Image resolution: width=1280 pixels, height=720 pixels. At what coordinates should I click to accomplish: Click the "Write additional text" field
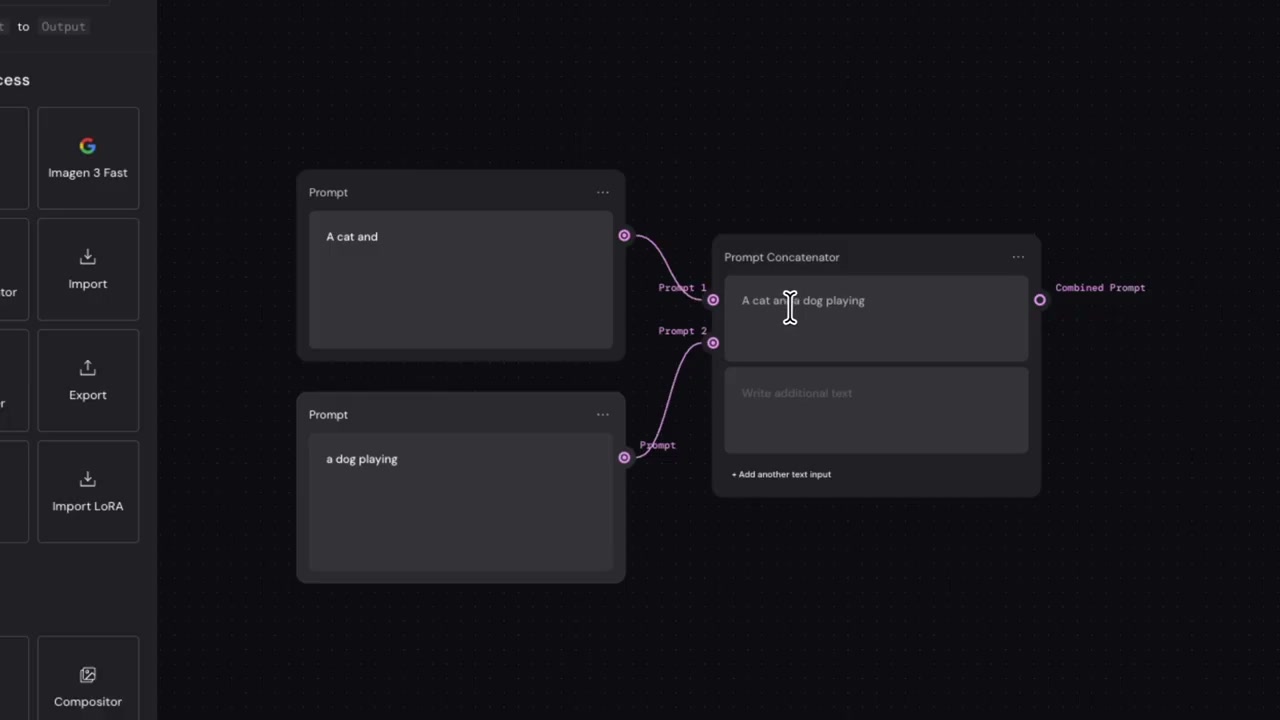876,410
